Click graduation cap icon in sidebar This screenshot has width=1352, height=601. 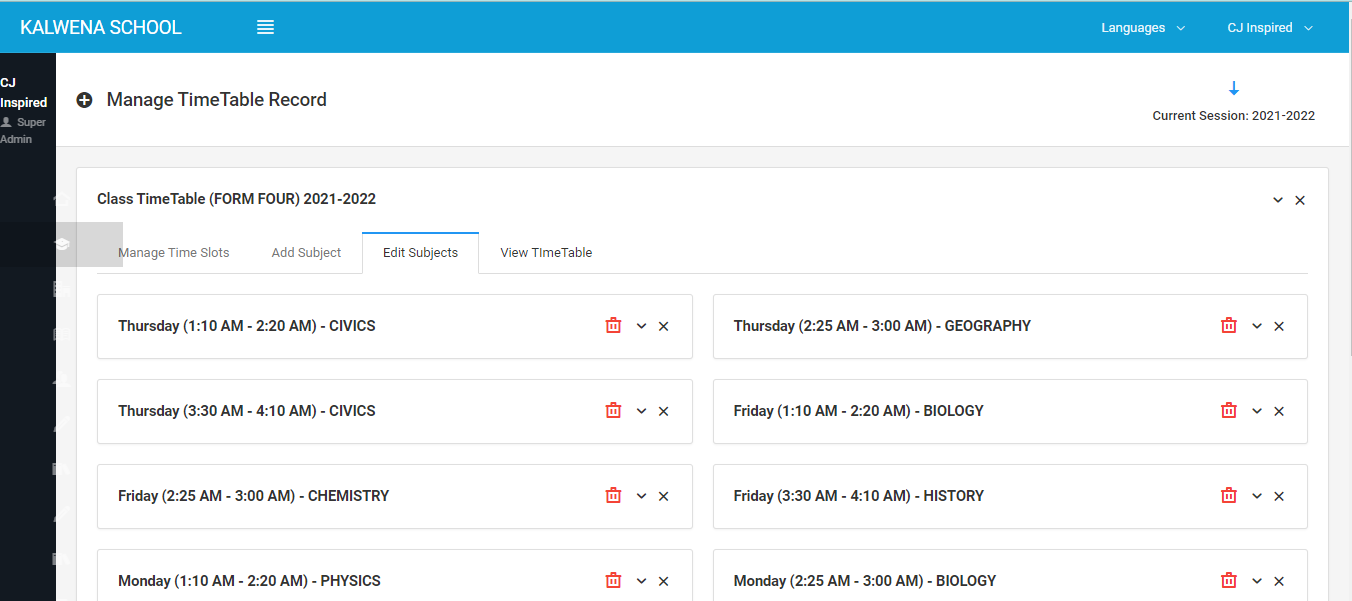(x=62, y=244)
